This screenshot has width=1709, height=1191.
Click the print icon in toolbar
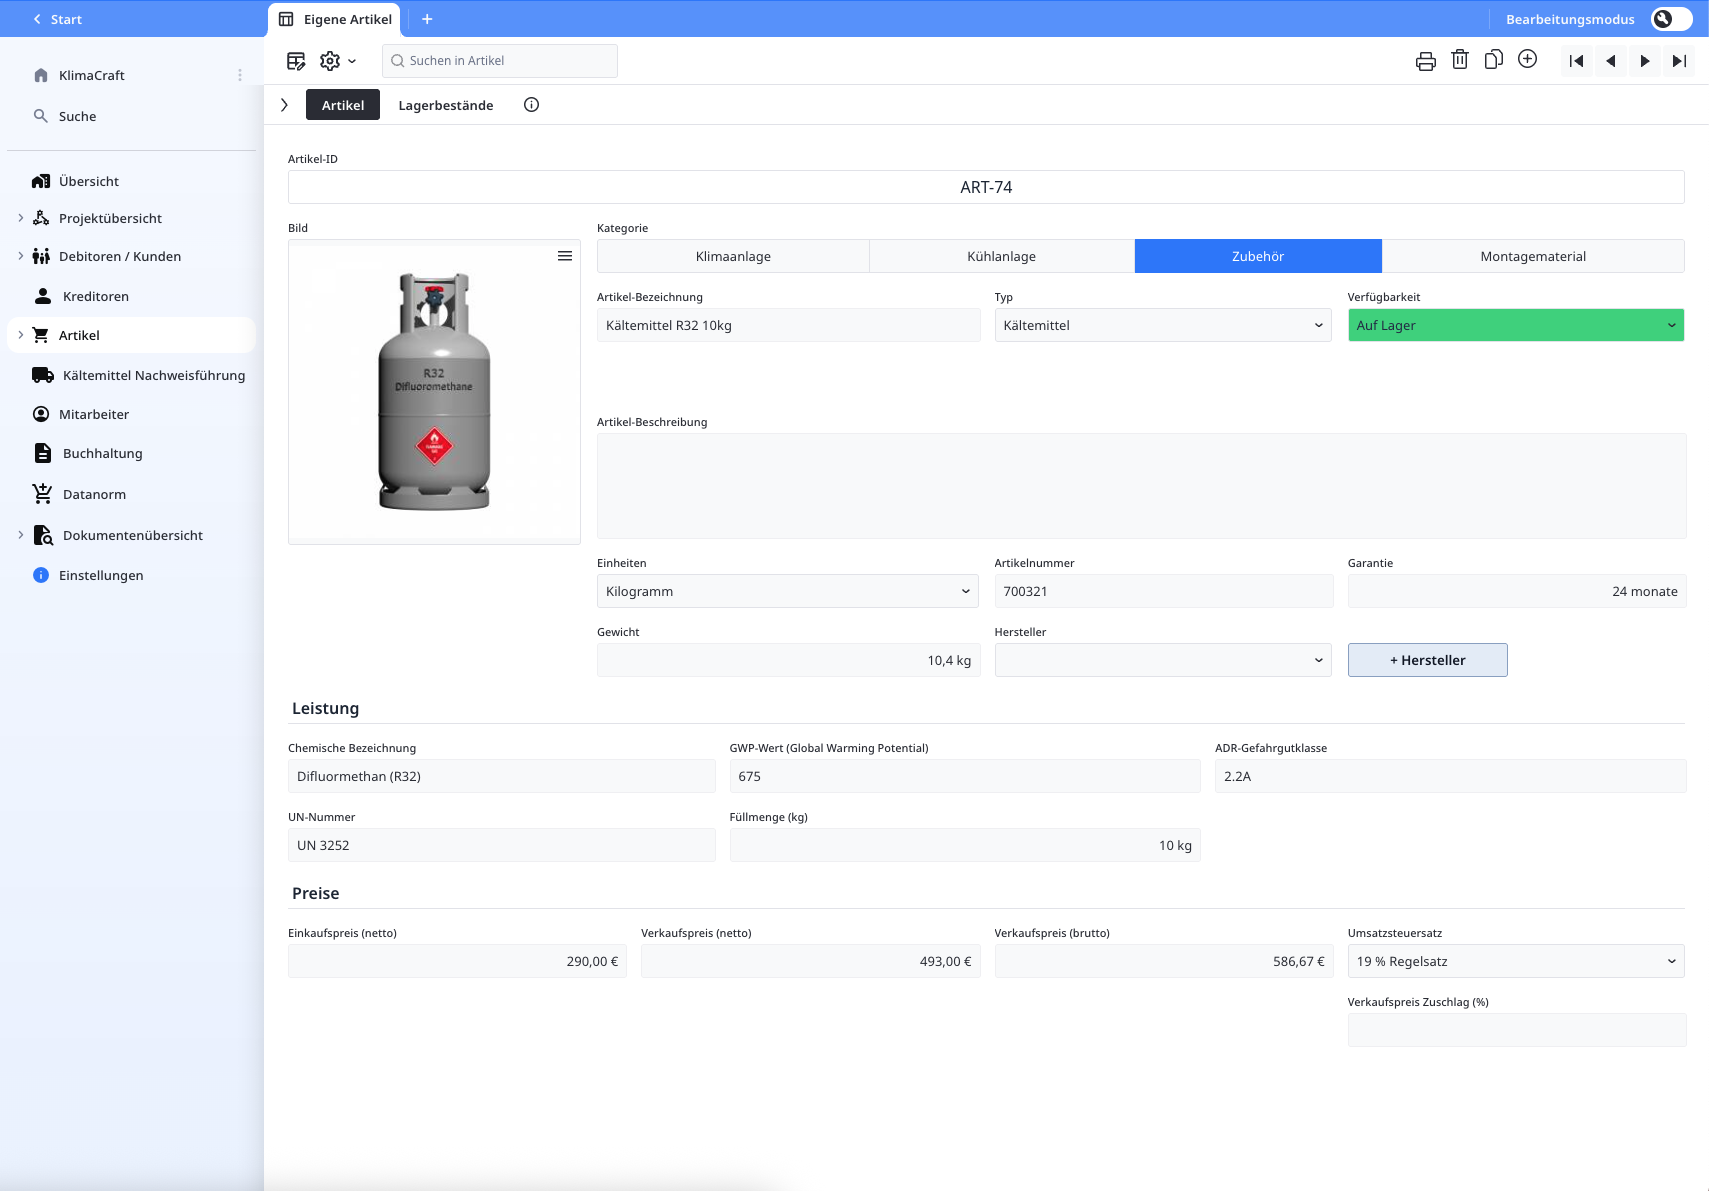[1425, 61]
